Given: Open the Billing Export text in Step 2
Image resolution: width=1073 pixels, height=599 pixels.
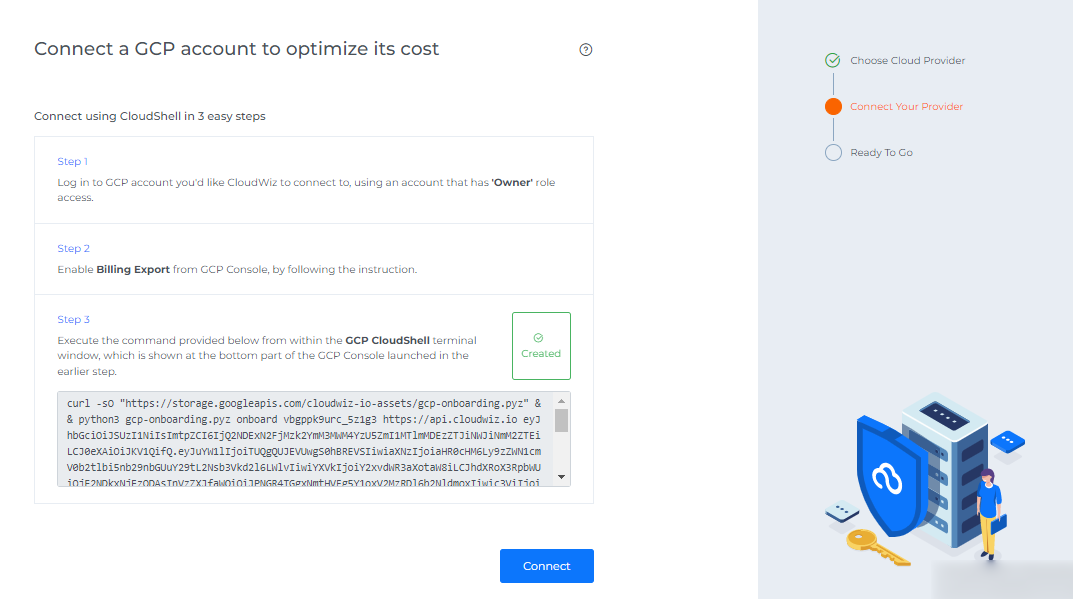Looking at the screenshot, I should [133, 269].
